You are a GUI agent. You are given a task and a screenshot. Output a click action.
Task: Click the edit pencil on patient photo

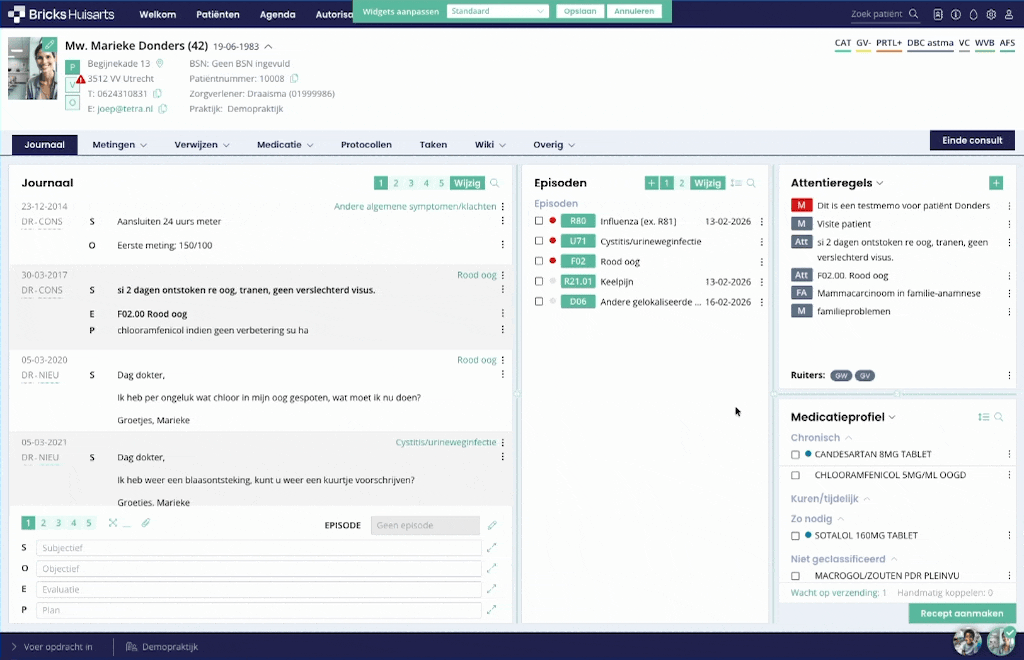pos(49,45)
